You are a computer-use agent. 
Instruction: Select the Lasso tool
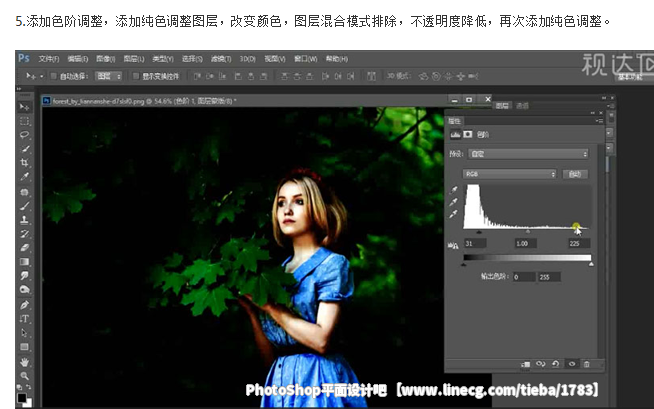click(x=25, y=135)
